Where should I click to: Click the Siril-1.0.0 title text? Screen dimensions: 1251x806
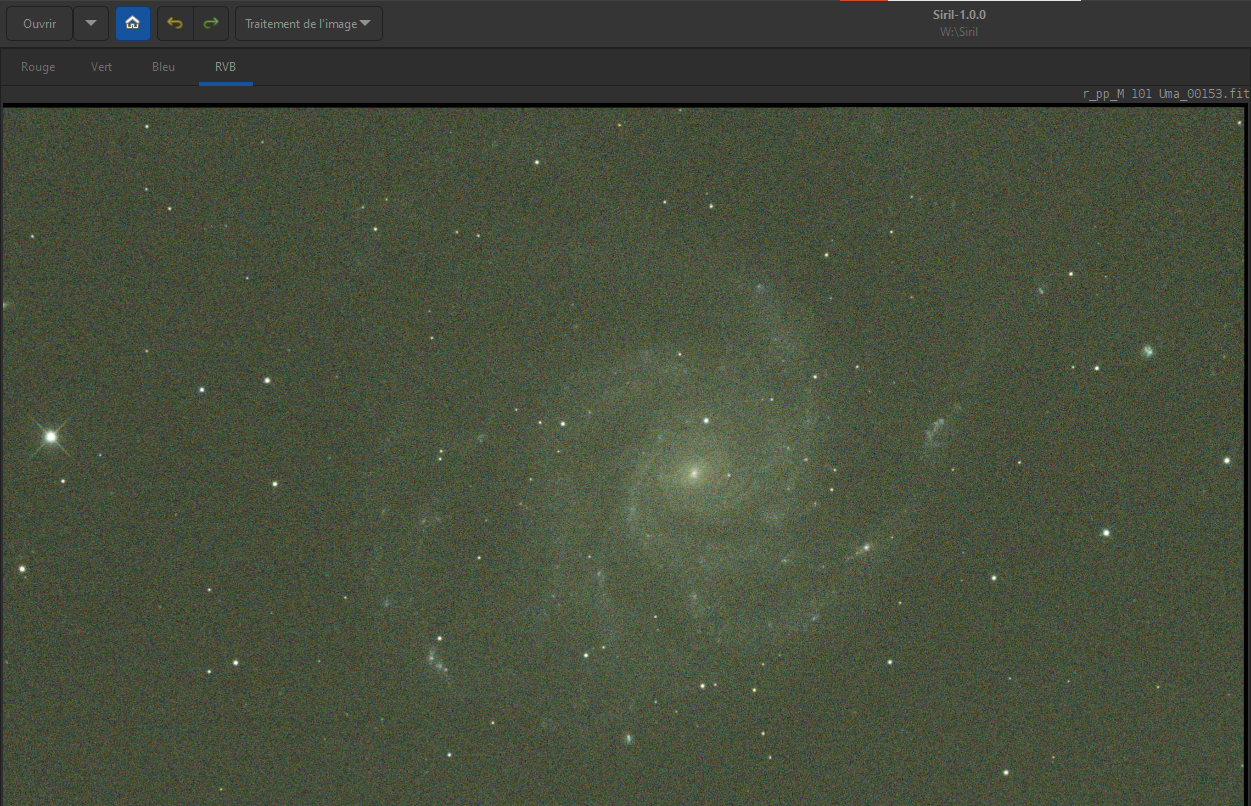point(959,15)
